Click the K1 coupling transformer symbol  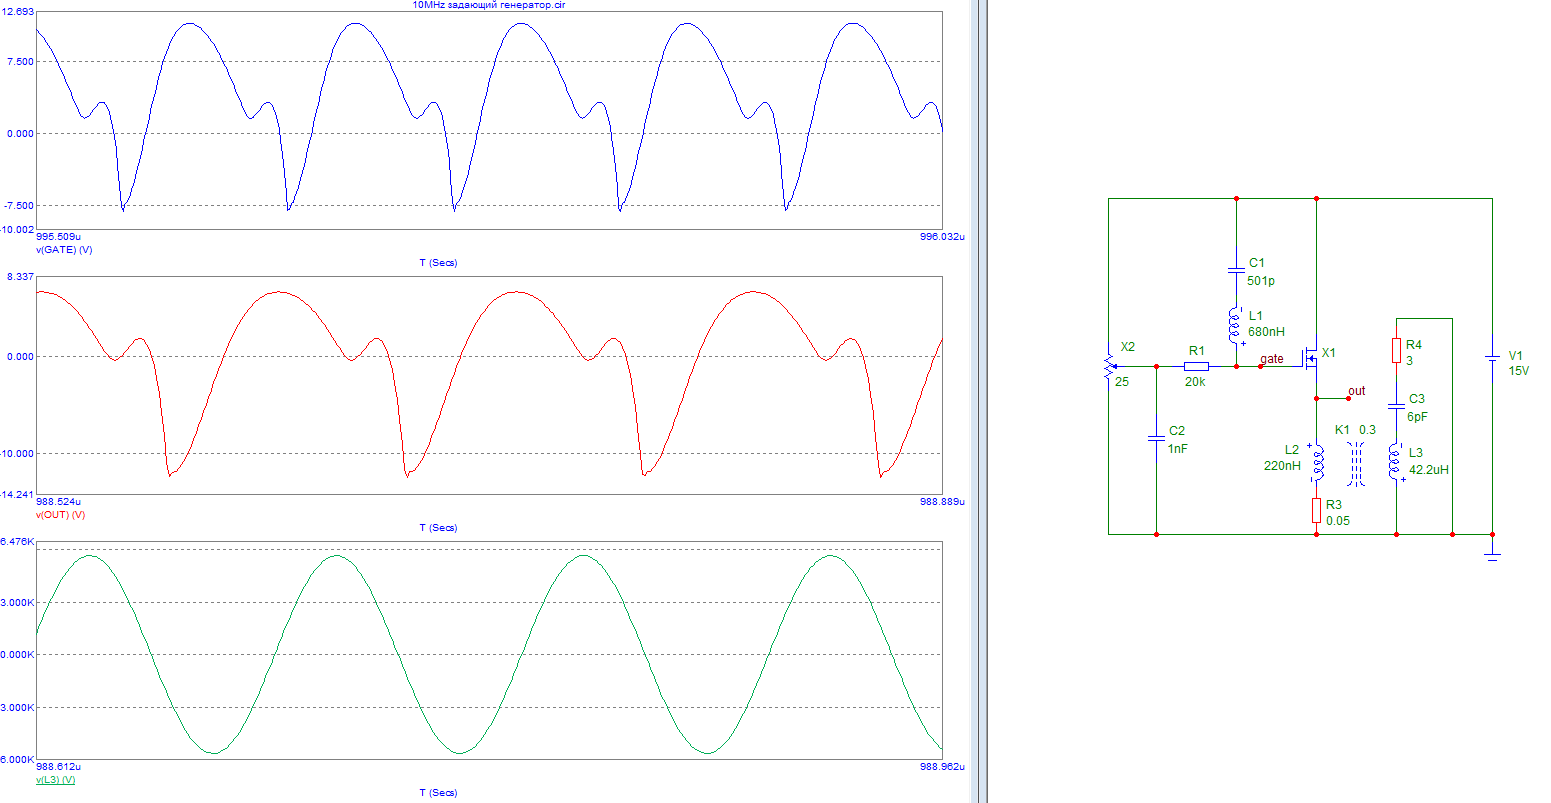(x=1356, y=462)
